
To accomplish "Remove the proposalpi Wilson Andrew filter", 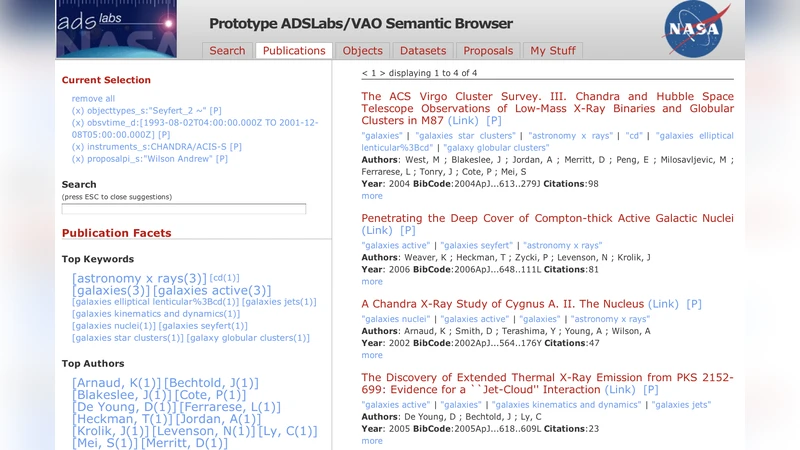I will [x=78, y=159].
